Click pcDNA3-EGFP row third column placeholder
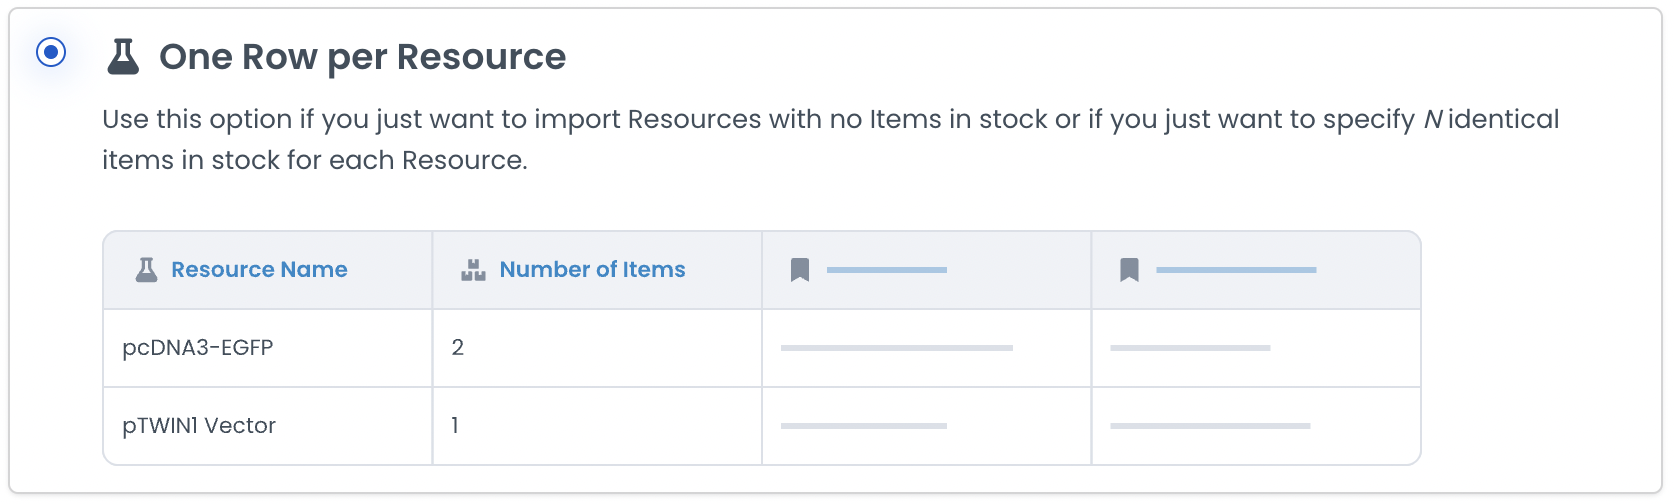1674x504 pixels. [897, 348]
